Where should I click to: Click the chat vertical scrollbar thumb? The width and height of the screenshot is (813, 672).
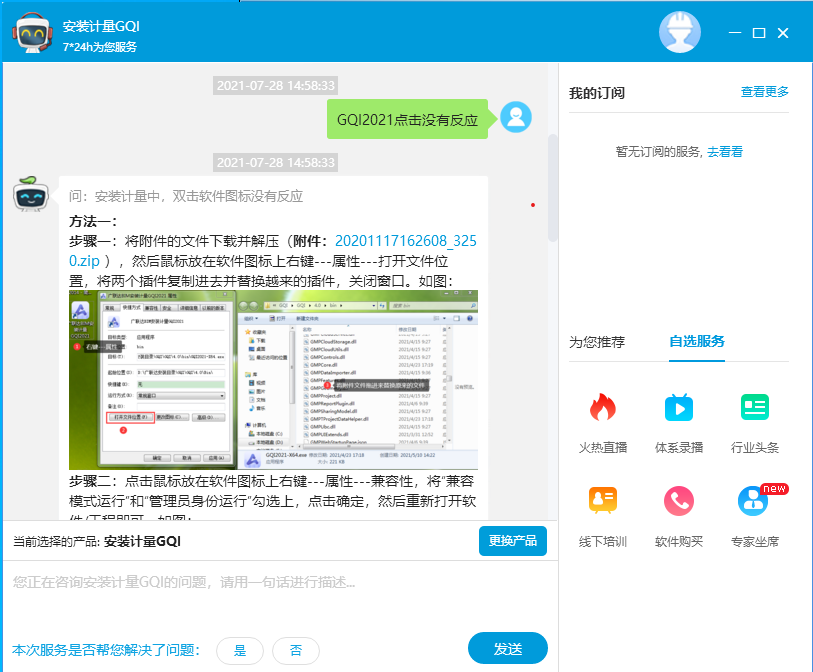(x=553, y=188)
